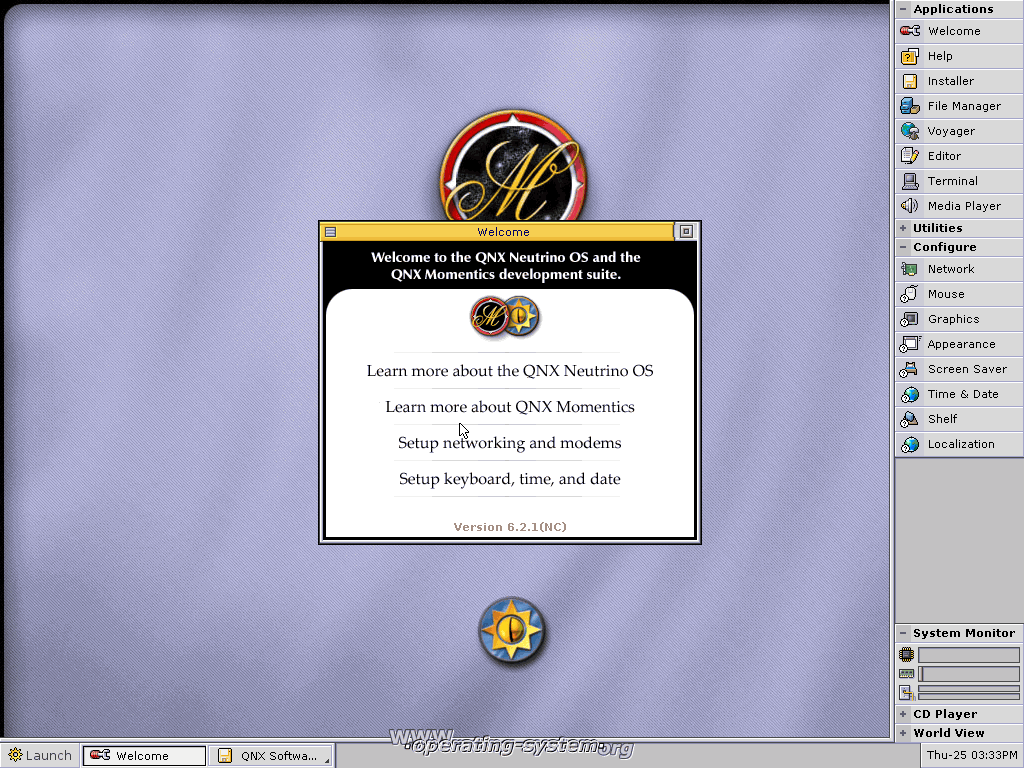Collapse the Applications shelf group

pyautogui.click(x=903, y=9)
